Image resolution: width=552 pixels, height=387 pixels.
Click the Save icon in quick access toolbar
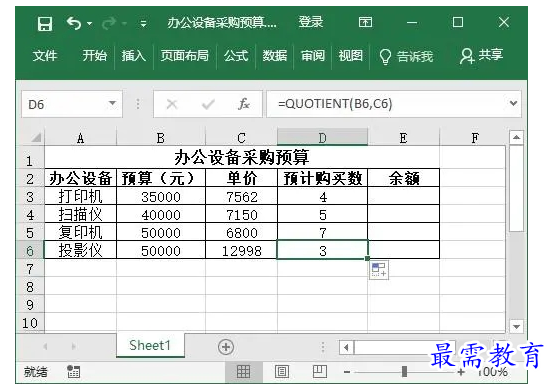(45, 24)
